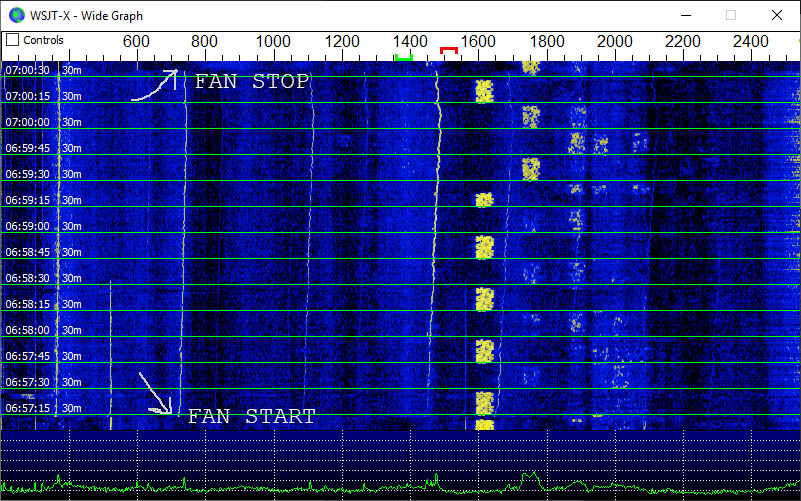
Task: Click the green Rx frequency bracket marker
Action: coord(404,56)
